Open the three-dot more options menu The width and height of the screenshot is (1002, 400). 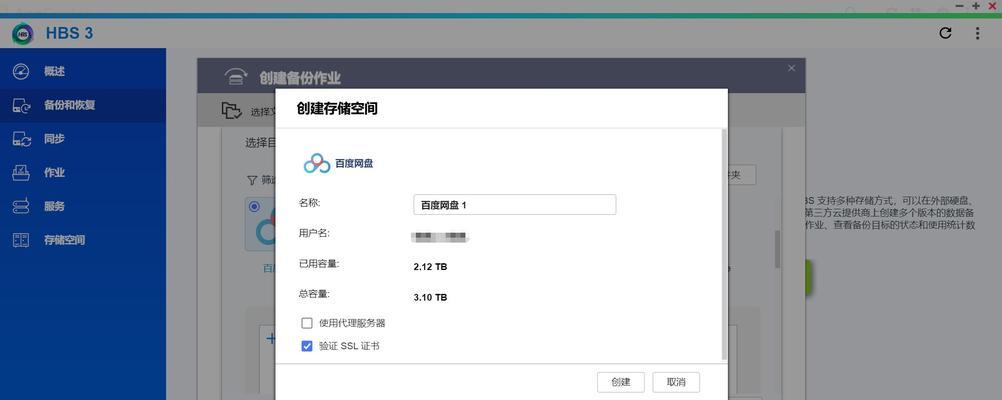(977, 33)
